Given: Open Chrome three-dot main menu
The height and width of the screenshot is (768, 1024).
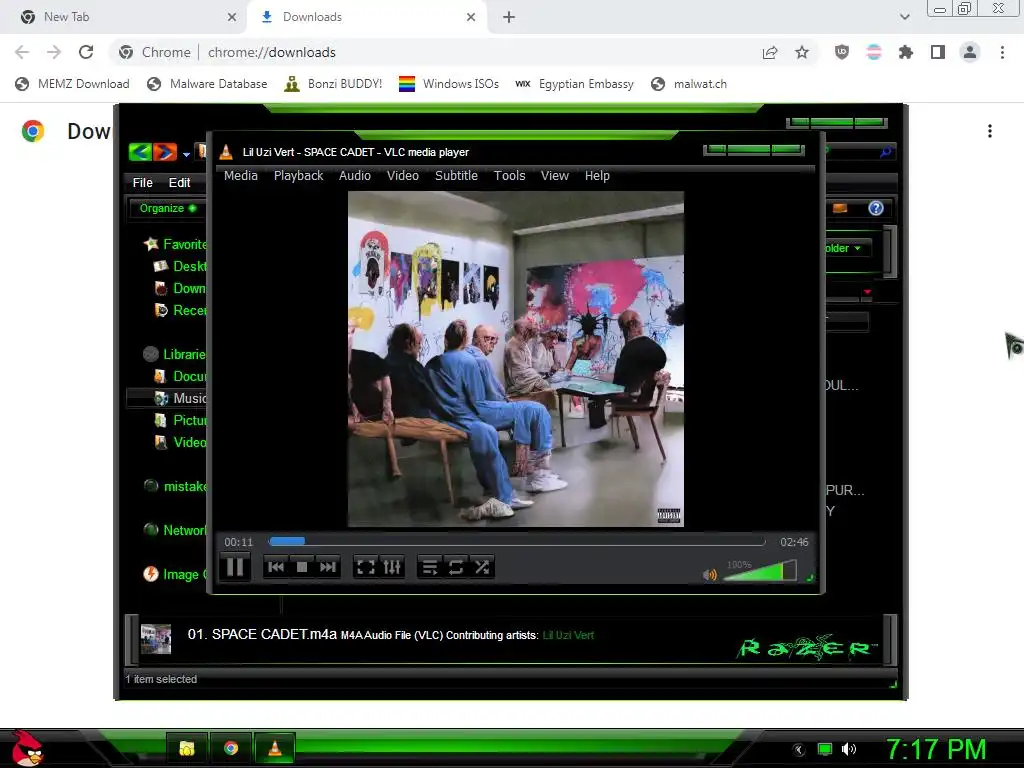Looking at the screenshot, I should click(x=1002, y=52).
